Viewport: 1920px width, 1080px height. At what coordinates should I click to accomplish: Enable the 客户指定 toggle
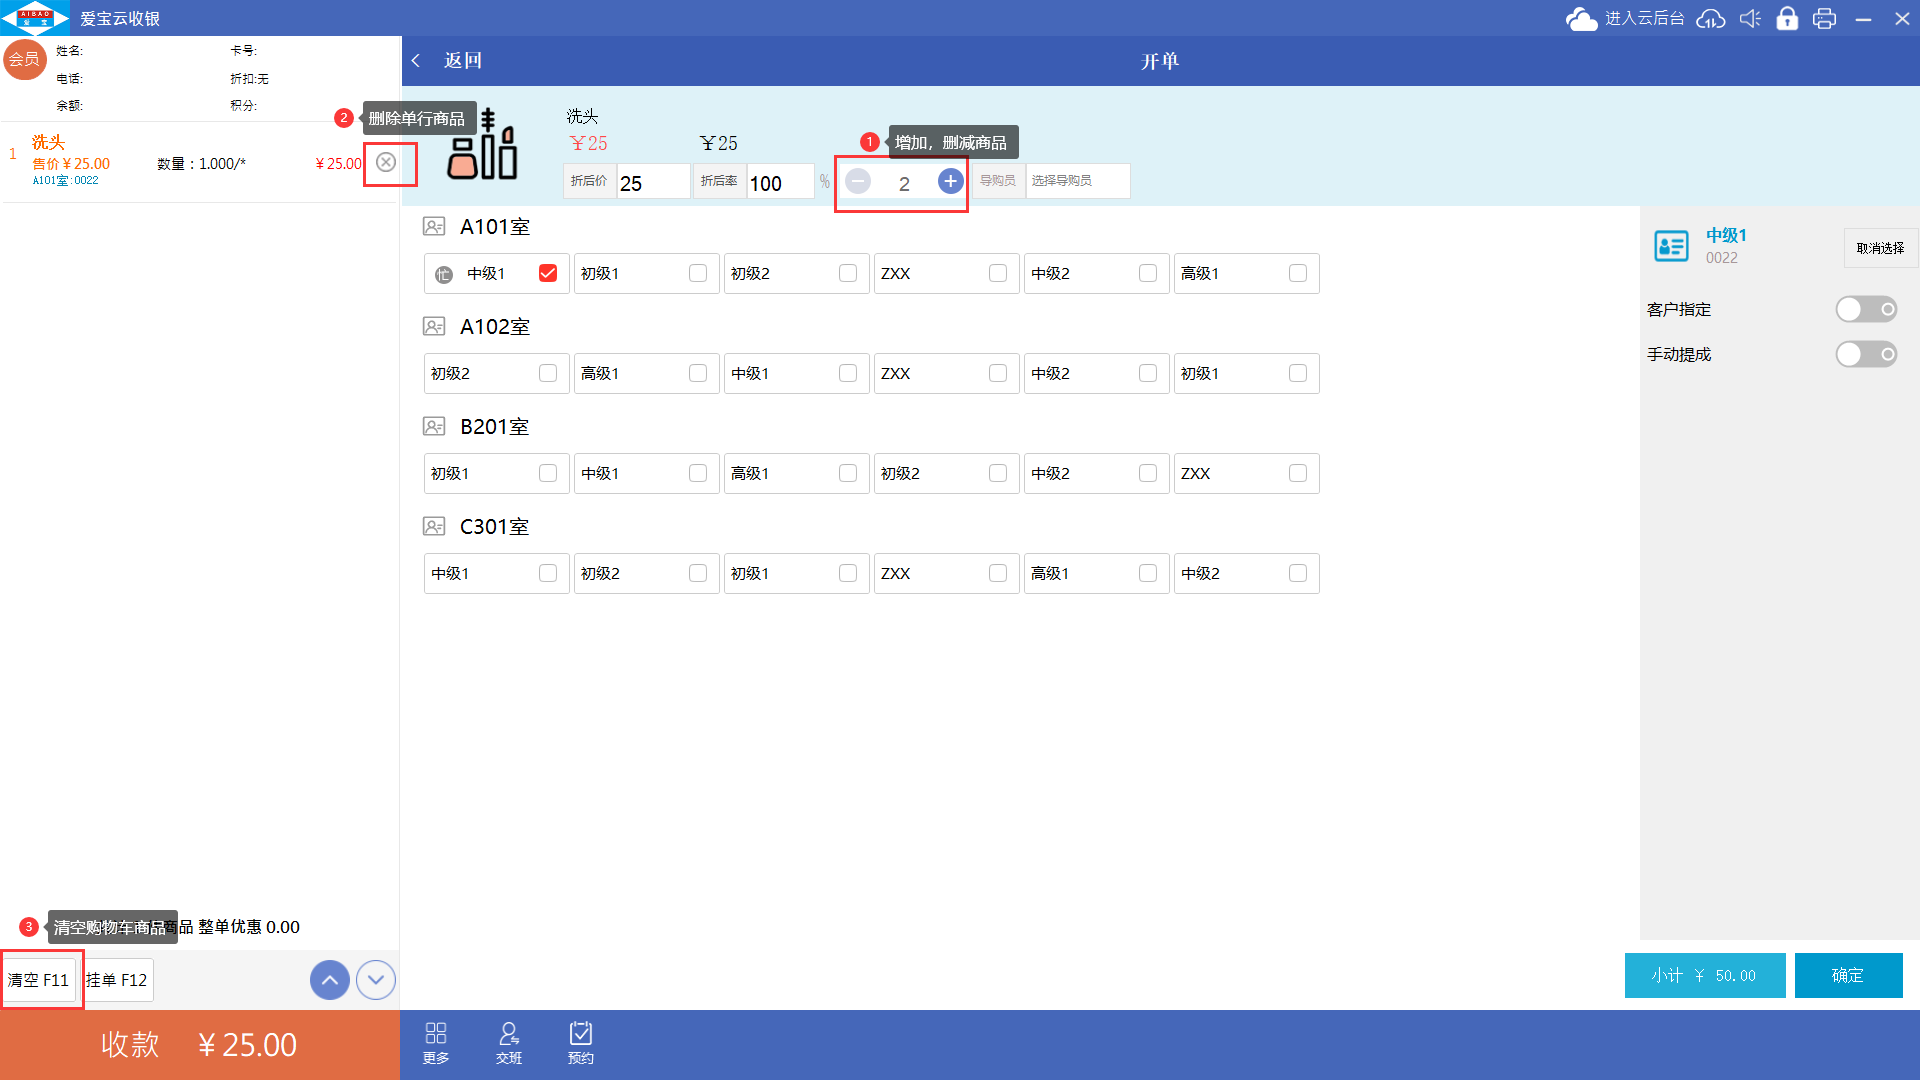tap(1865, 309)
